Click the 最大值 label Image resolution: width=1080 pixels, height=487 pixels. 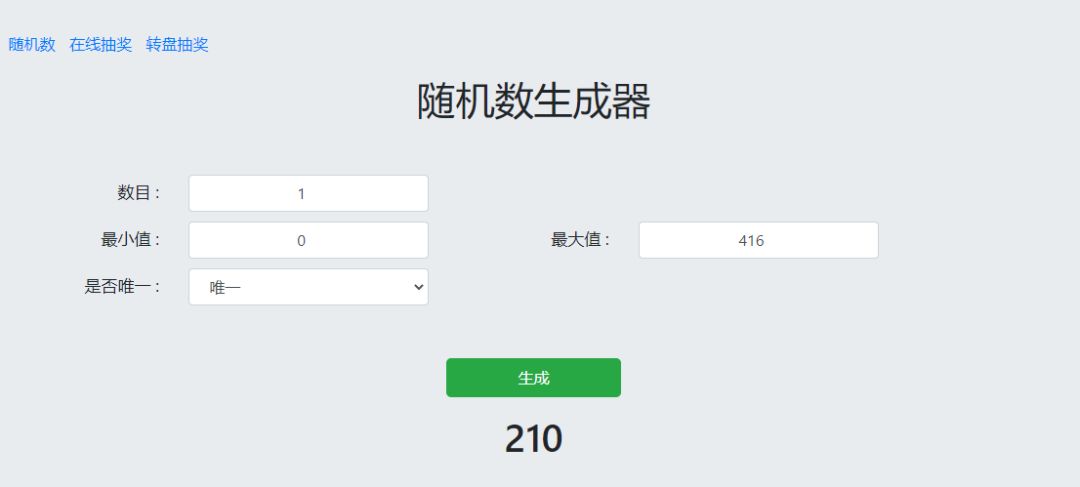click(580, 240)
